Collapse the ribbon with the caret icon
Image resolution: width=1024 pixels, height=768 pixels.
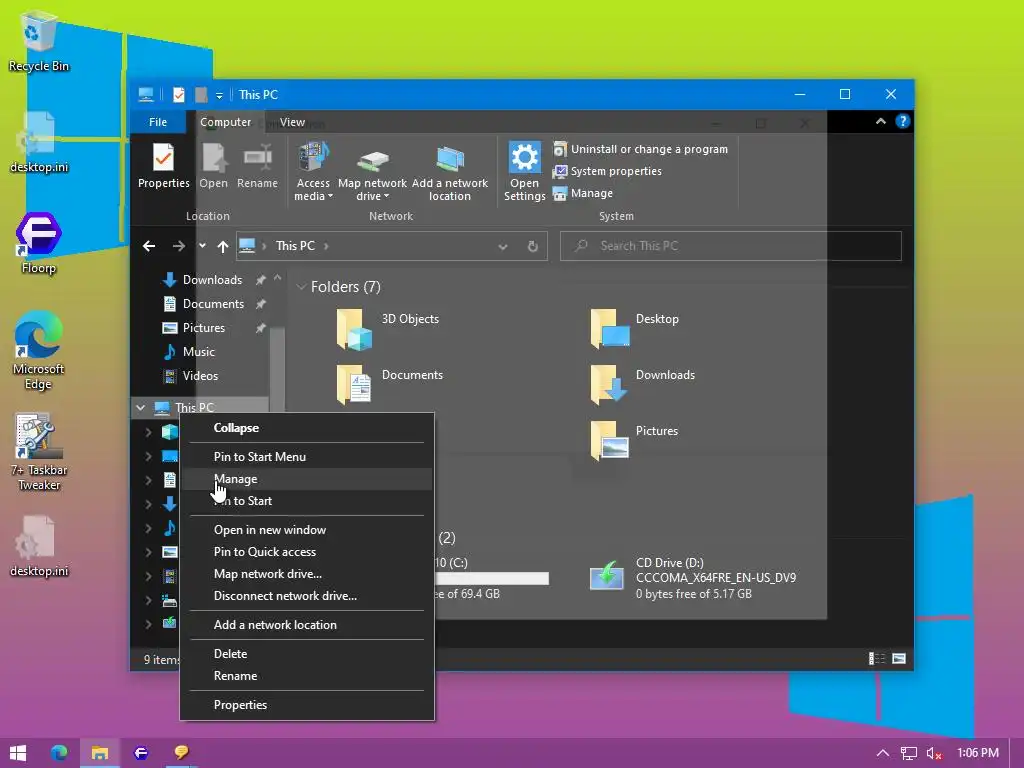pyautogui.click(x=880, y=121)
